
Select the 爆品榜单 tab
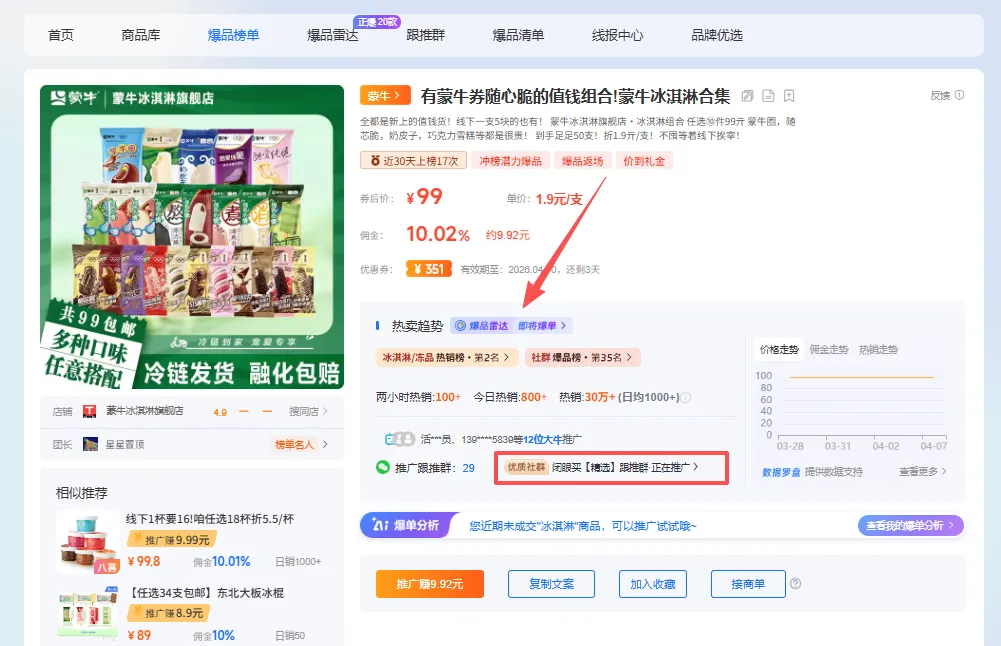point(234,35)
